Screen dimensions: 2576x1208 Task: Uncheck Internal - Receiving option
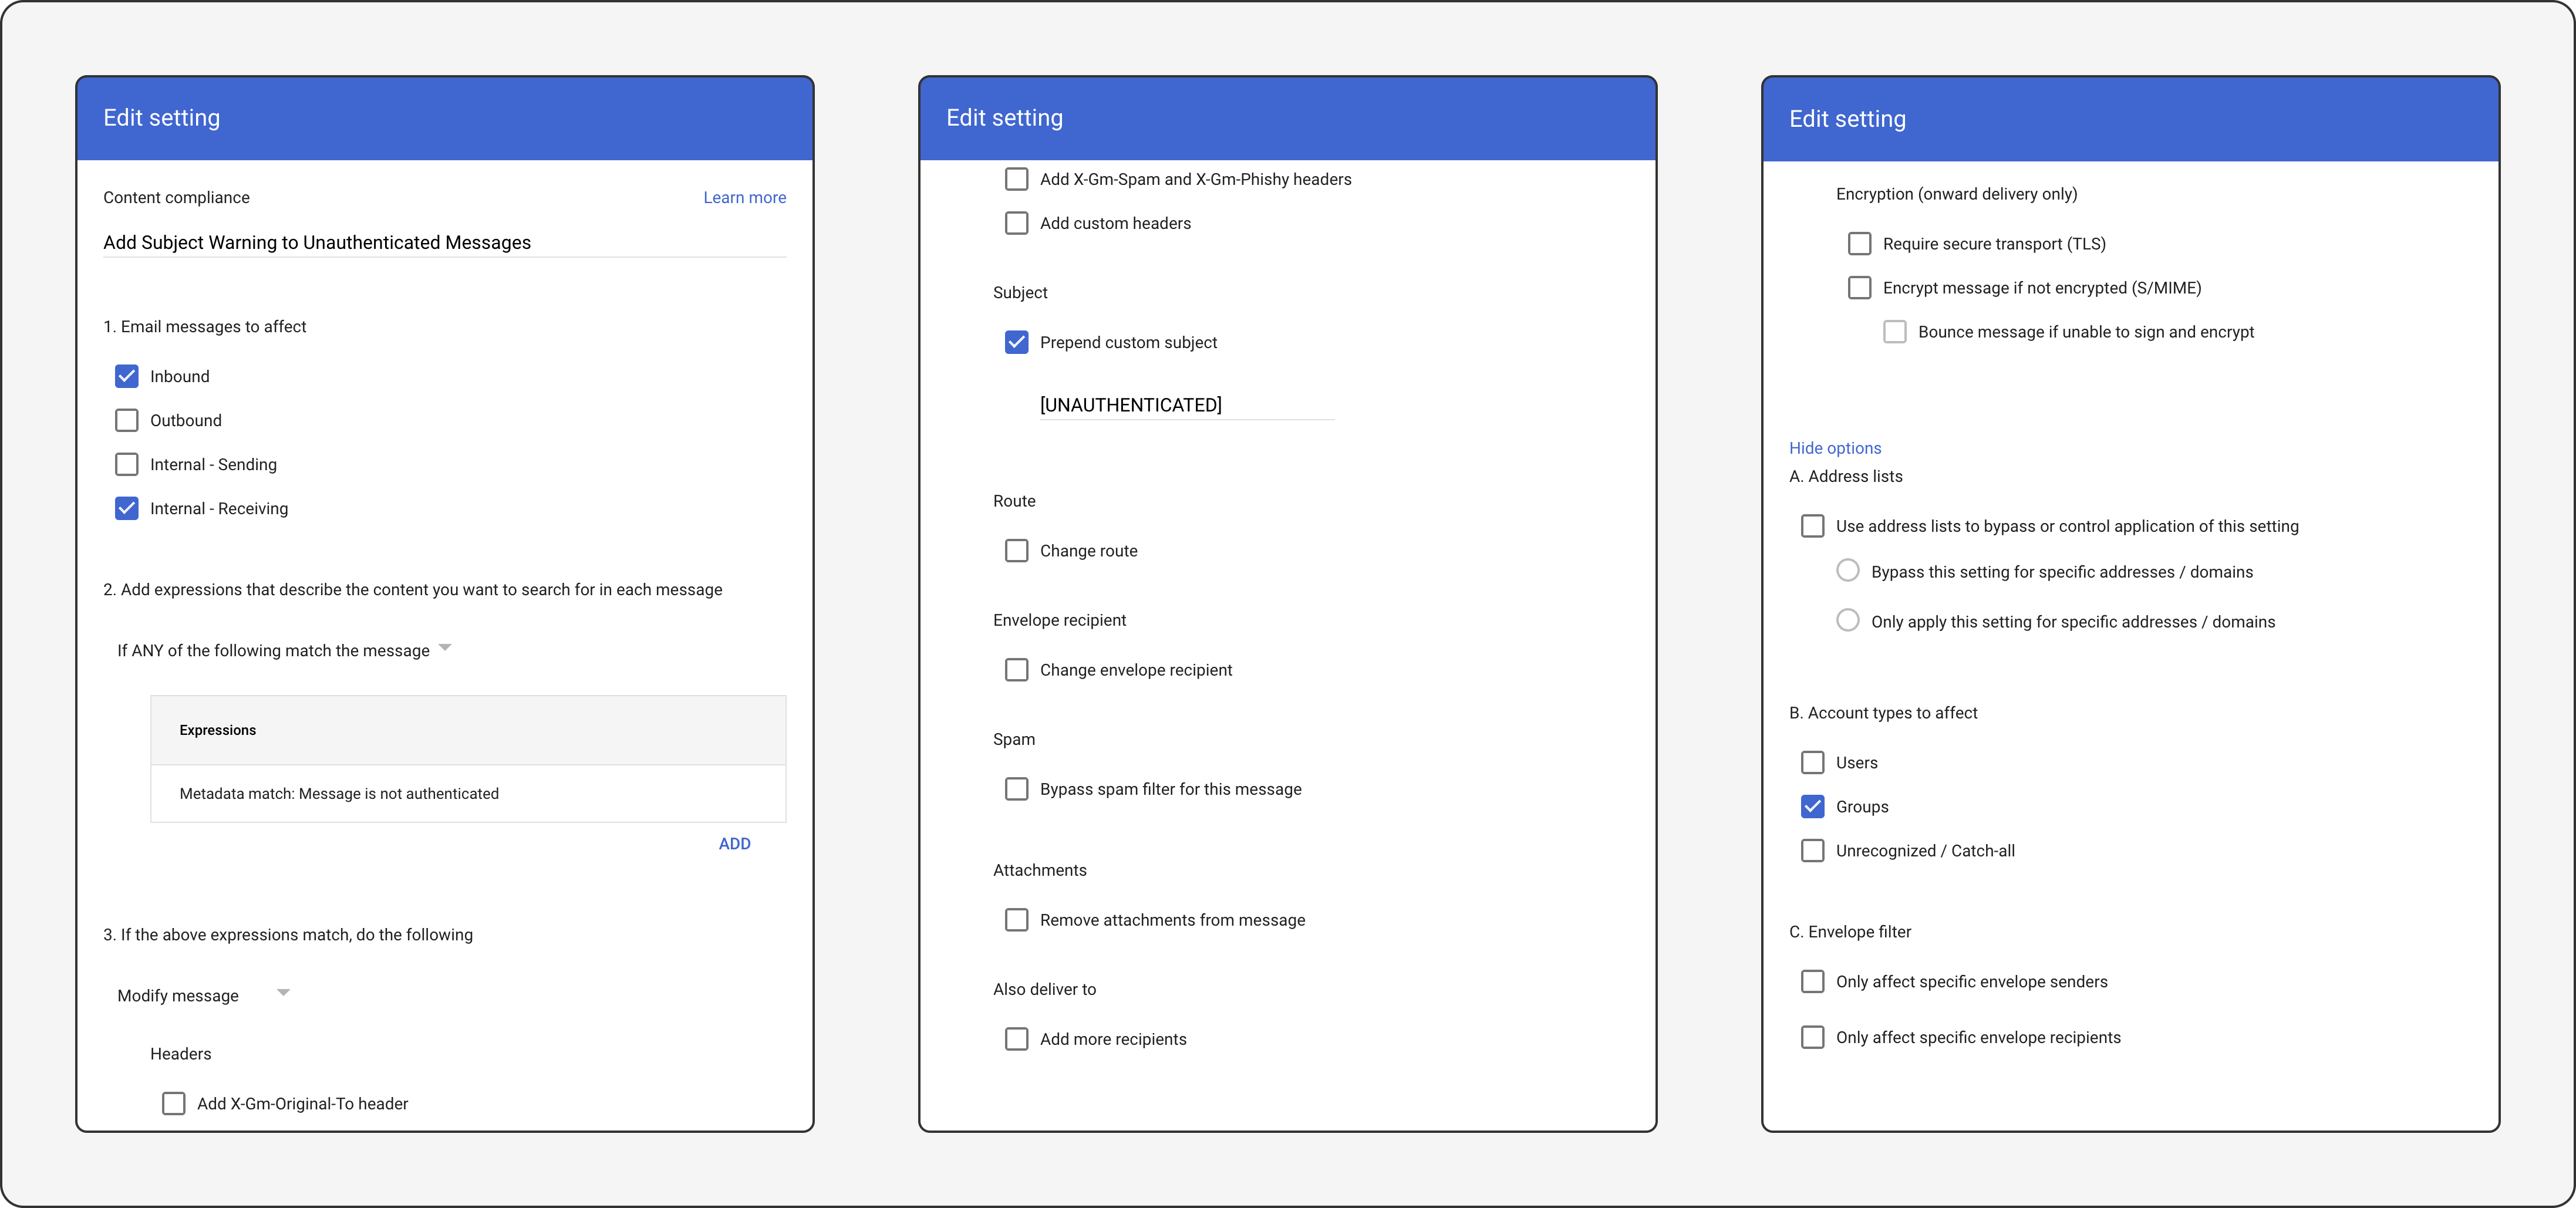[127, 508]
